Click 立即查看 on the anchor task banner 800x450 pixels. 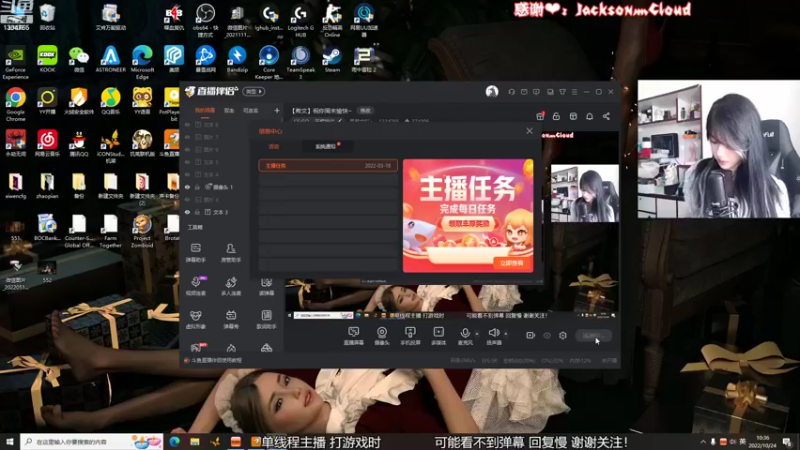511,263
